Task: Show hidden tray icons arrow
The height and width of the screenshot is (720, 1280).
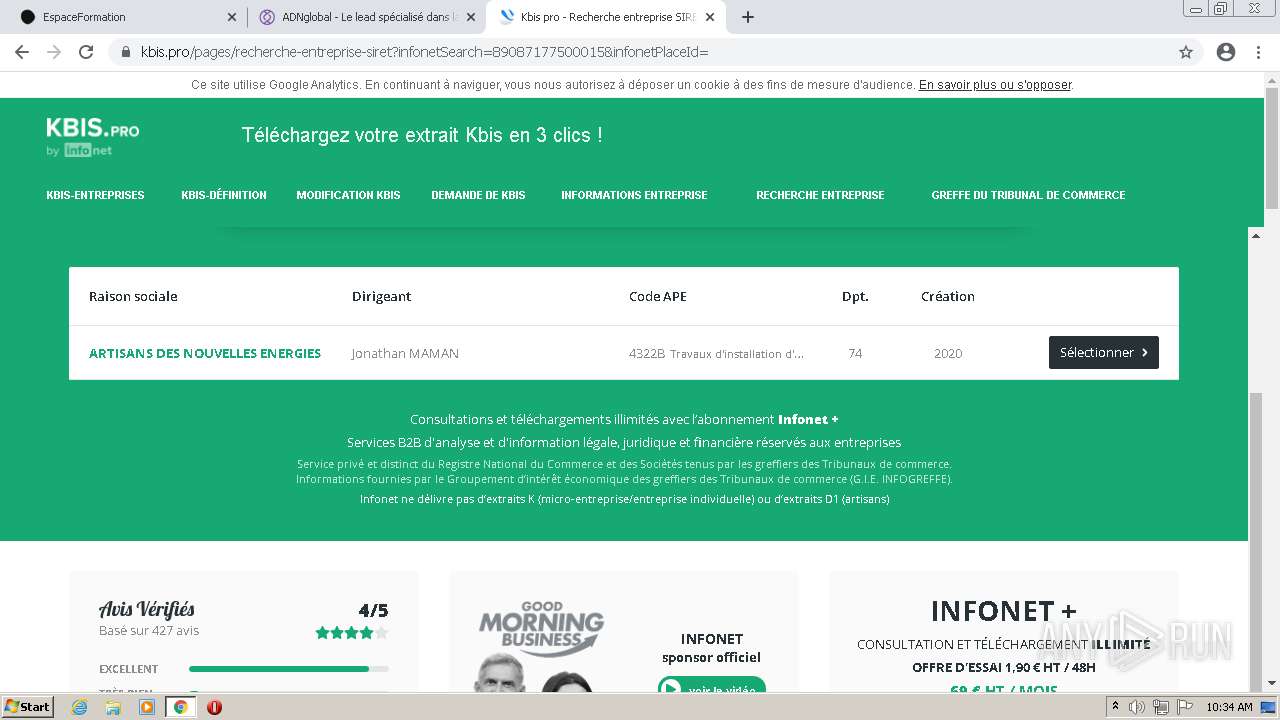Action: 1115,707
